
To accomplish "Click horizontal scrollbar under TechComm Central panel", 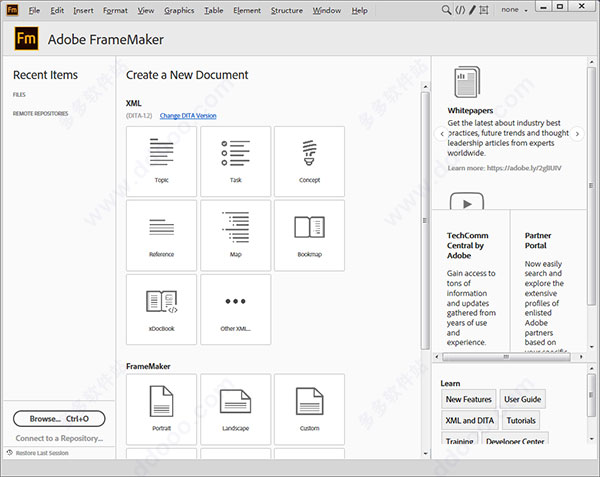I will click(x=506, y=357).
